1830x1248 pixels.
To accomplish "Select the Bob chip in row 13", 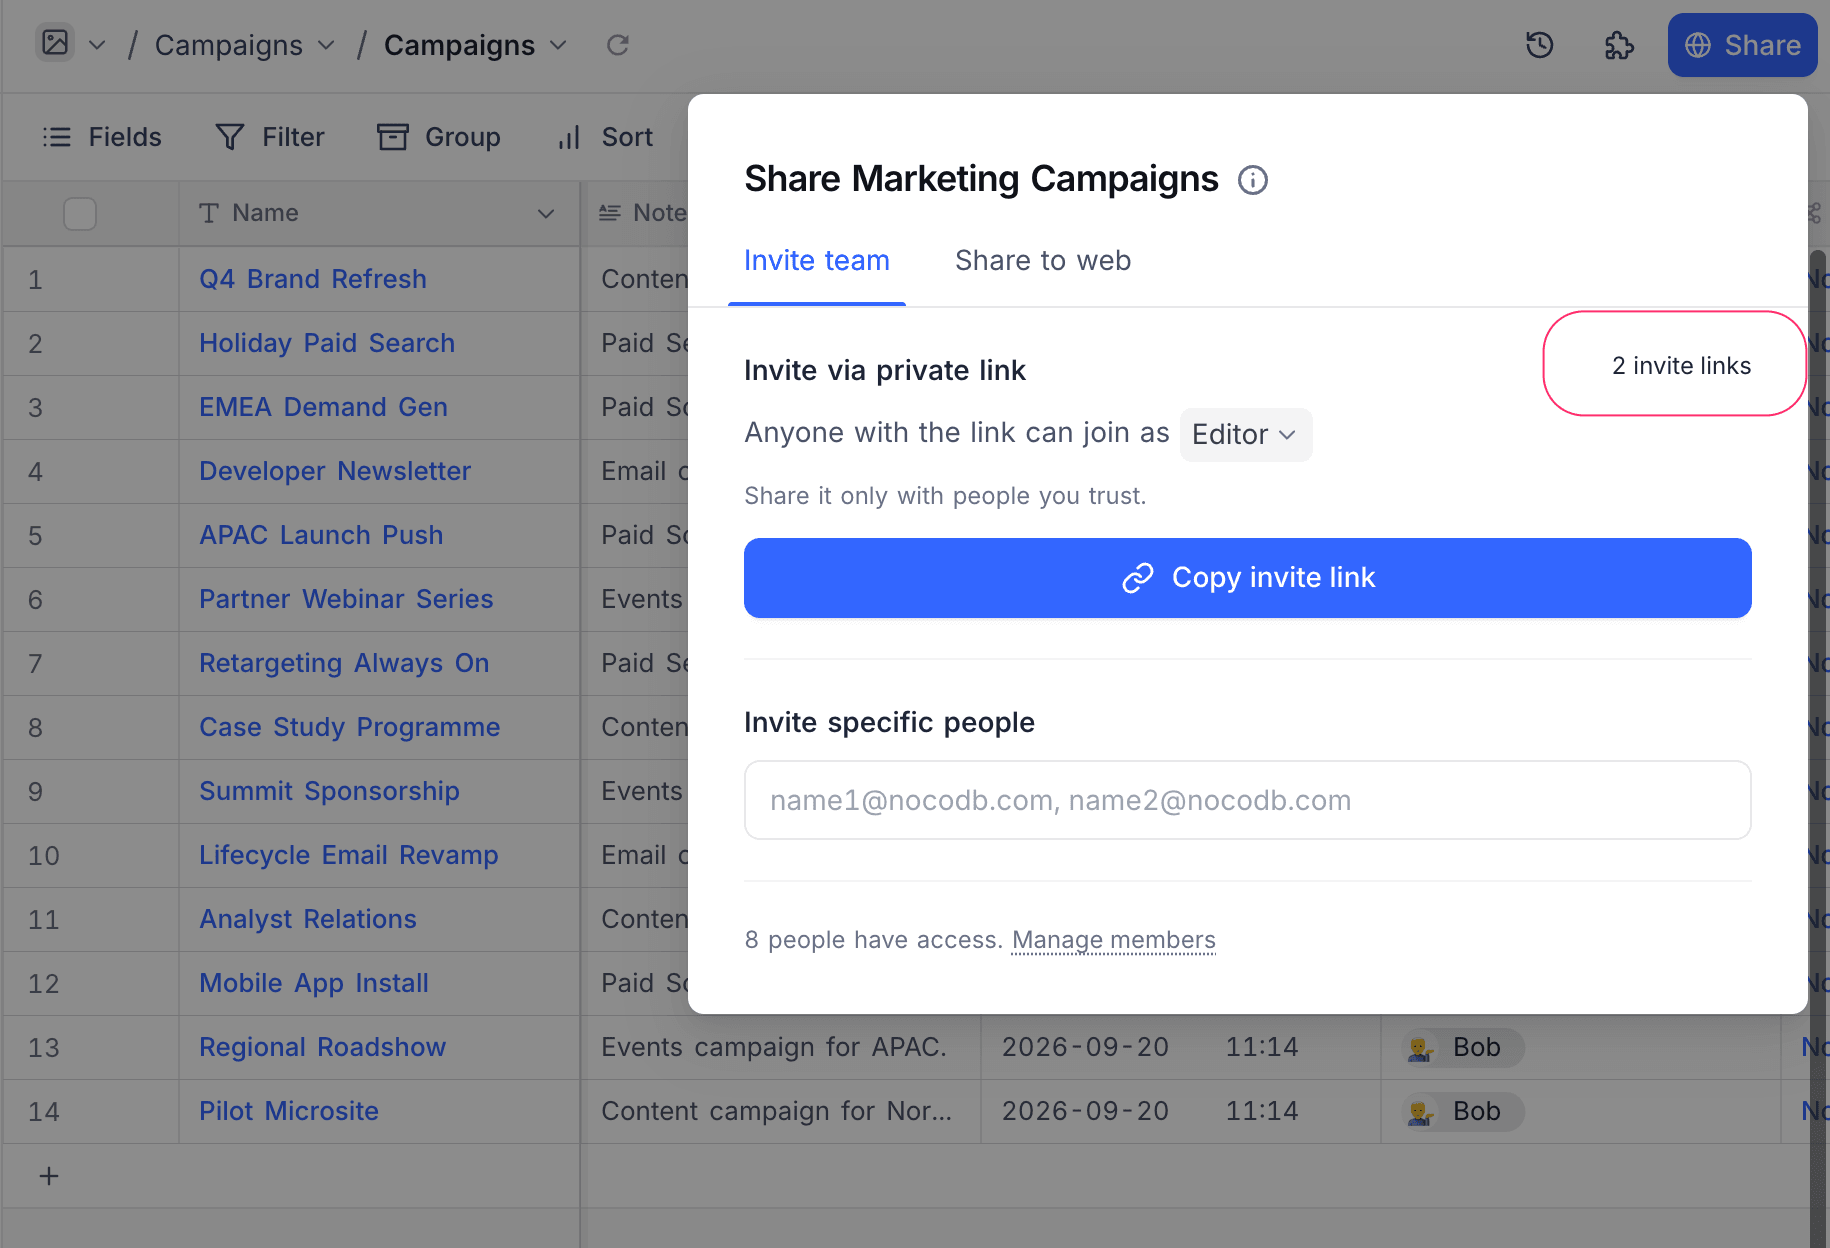I will tap(1463, 1047).
